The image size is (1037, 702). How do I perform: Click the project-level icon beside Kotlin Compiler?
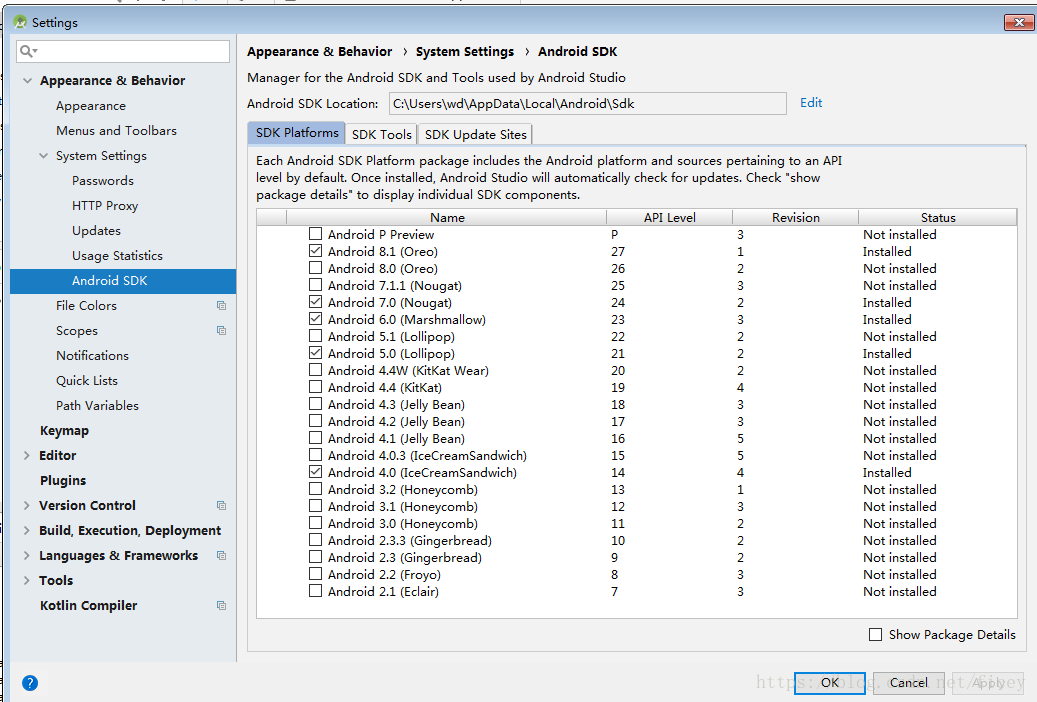222,605
